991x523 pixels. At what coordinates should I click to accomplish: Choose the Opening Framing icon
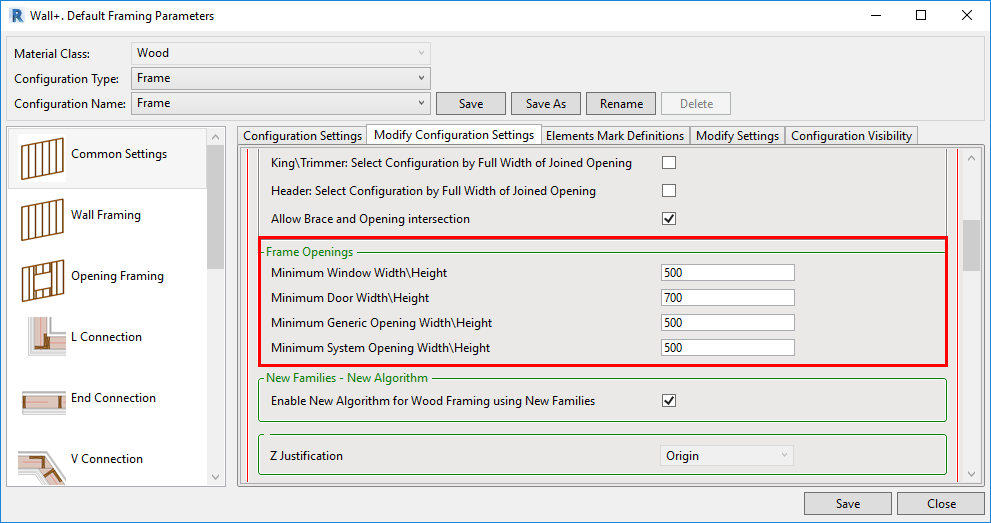click(x=42, y=280)
